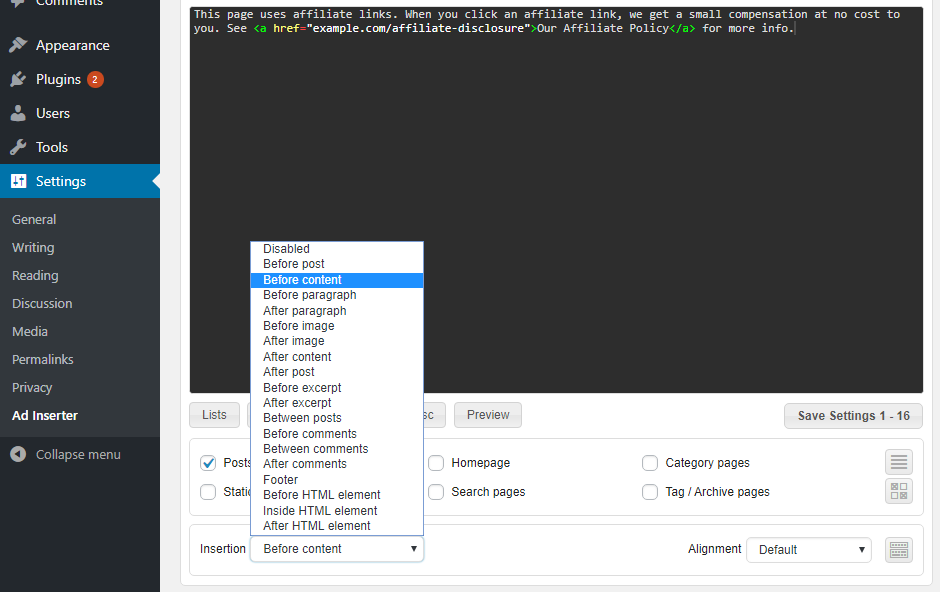940x592 pixels.
Task: Open the Alignment dropdown set to Default
Action: pyautogui.click(x=808, y=549)
